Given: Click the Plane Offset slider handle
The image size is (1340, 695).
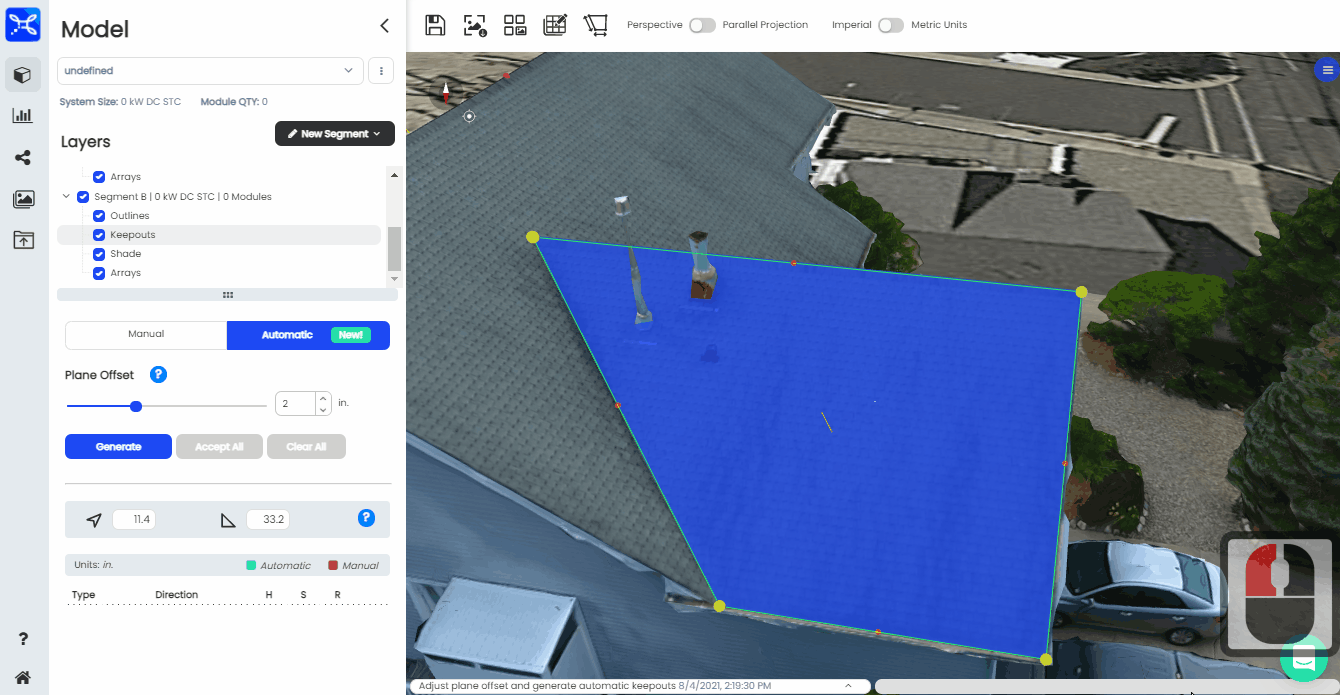Looking at the screenshot, I should point(136,406).
